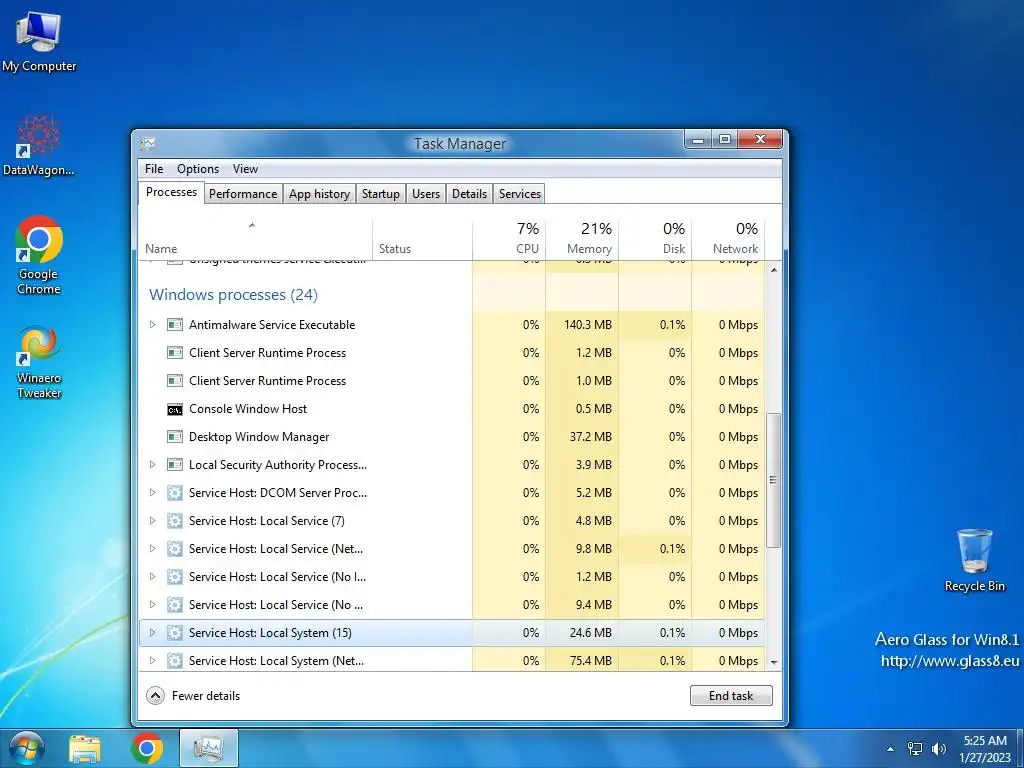The height and width of the screenshot is (768, 1024).
Task: Click the scrollbar down arrow
Action: point(774,662)
